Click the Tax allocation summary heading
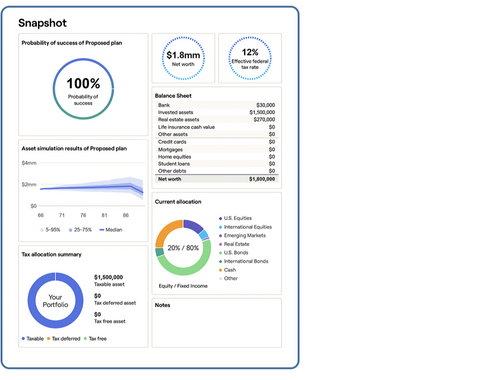 click(51, 255)
